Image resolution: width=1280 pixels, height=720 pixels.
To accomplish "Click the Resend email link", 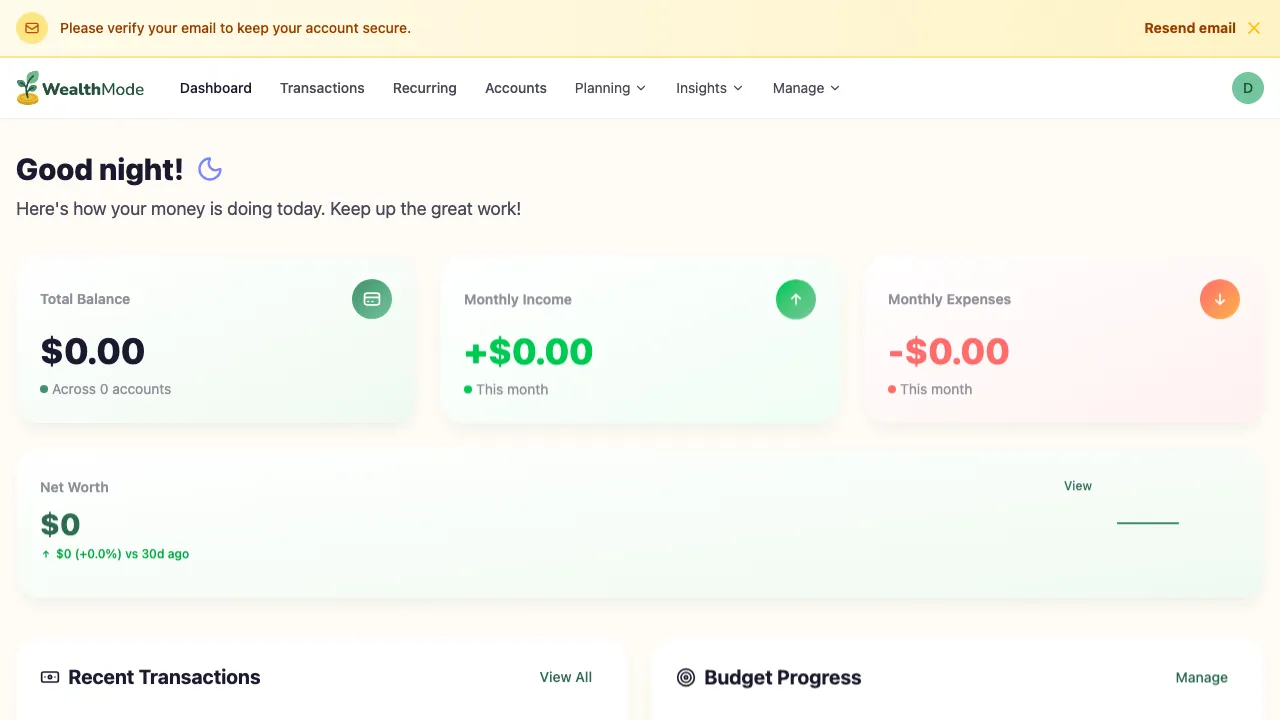I will [1189, 28].
